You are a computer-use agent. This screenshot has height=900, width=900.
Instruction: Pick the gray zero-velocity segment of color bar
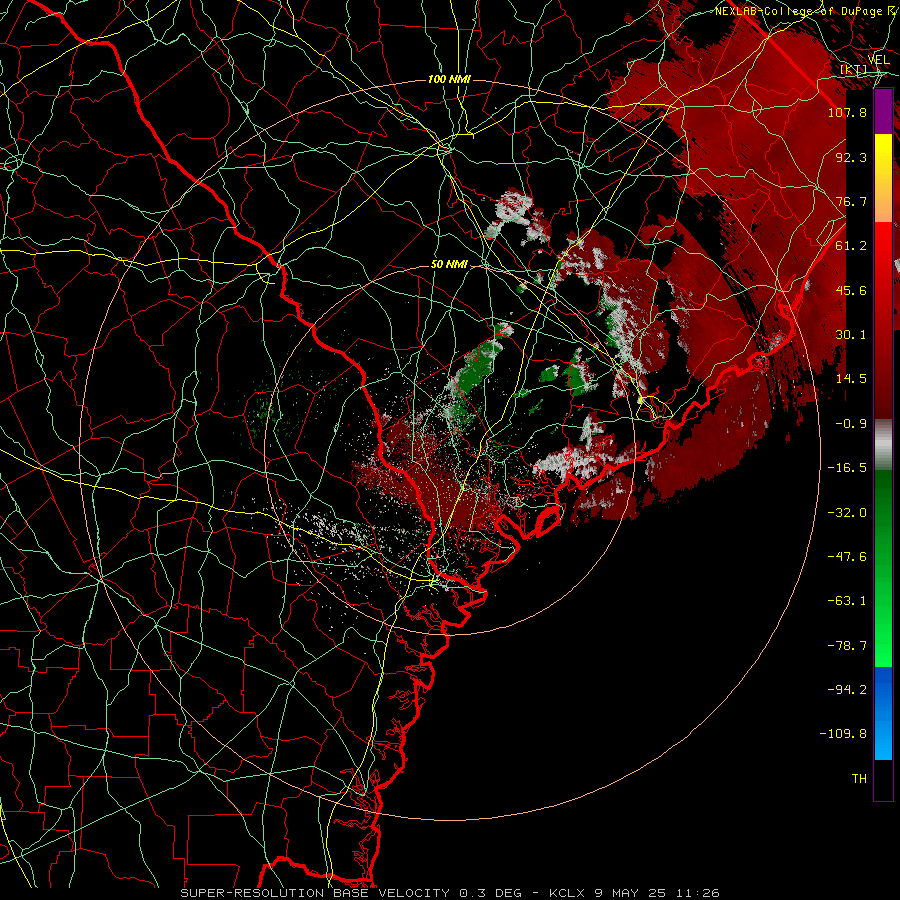click(x=883, y=444)
